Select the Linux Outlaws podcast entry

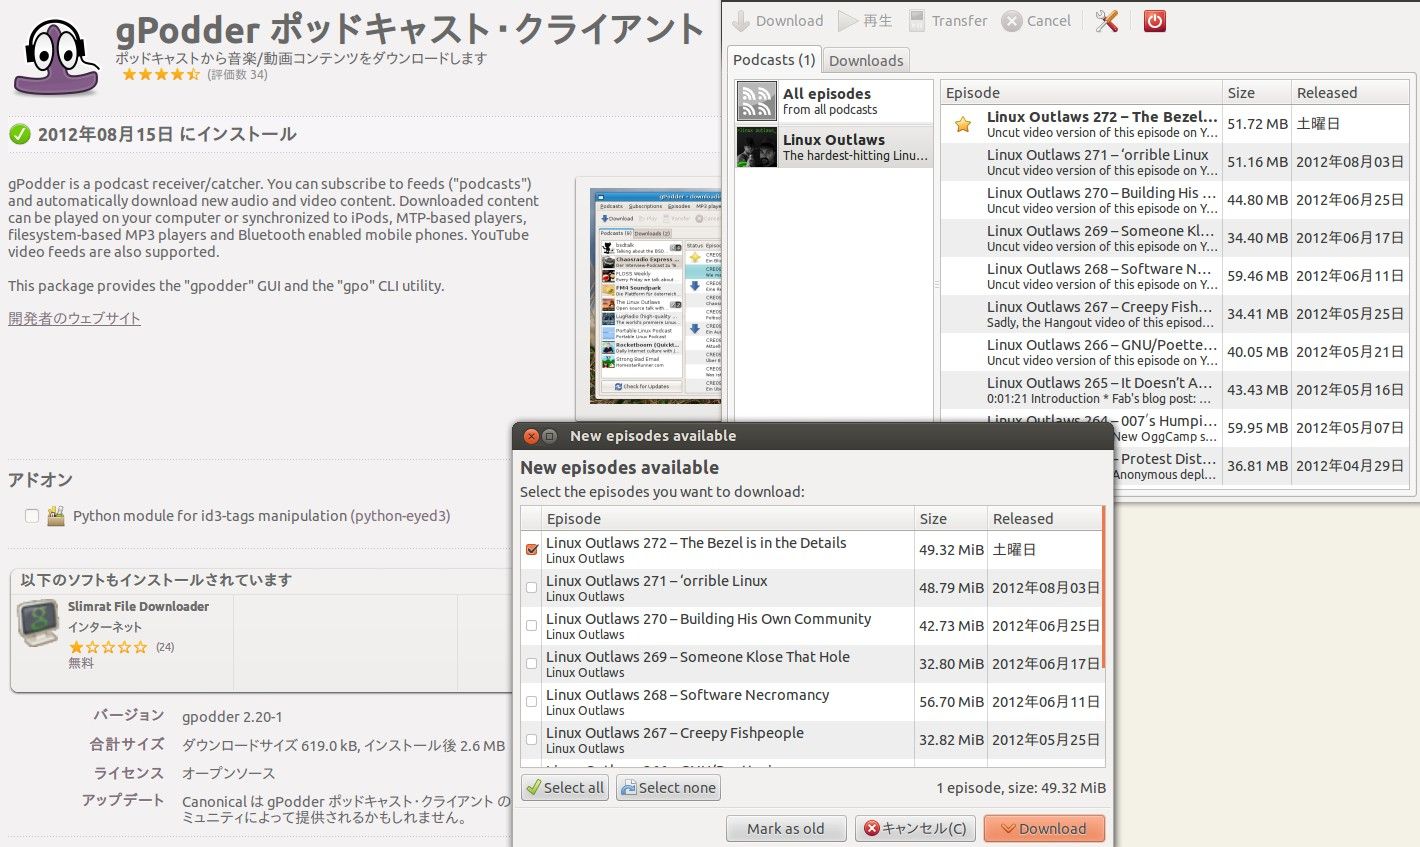[834, 147]
